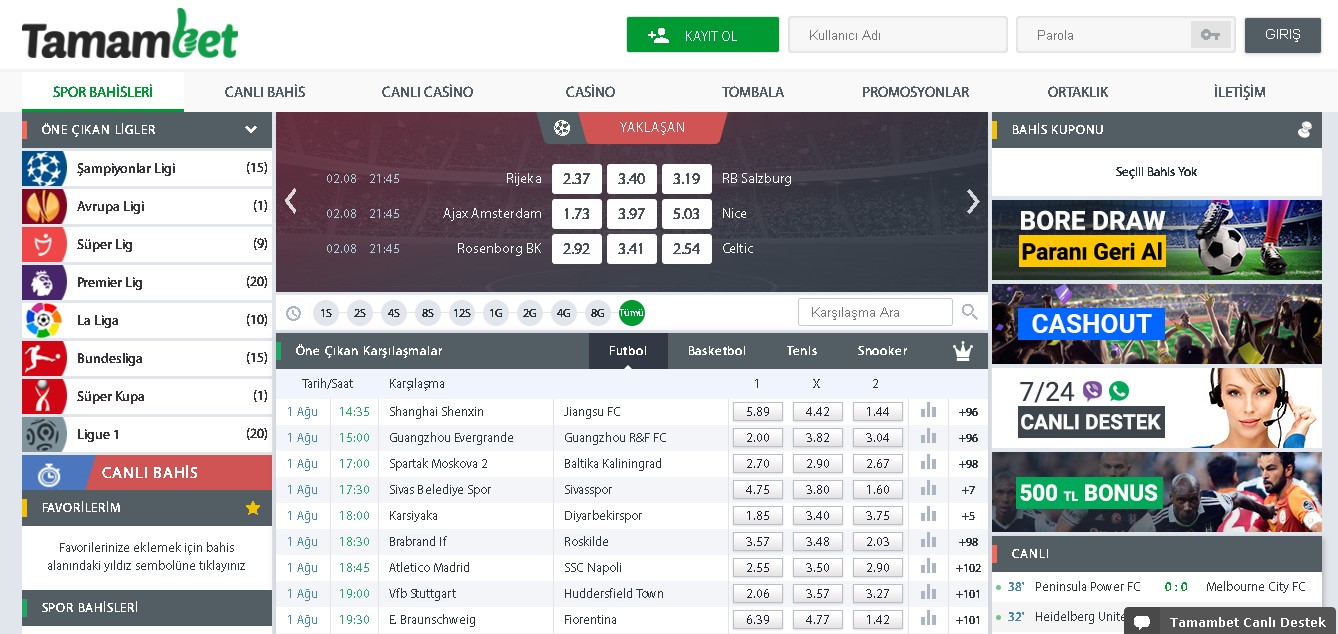This screenshot has width=1338, height=634.
Task: Collapse the Öne Çıkan Ligler panel chevron
Action: coord(251,129)
